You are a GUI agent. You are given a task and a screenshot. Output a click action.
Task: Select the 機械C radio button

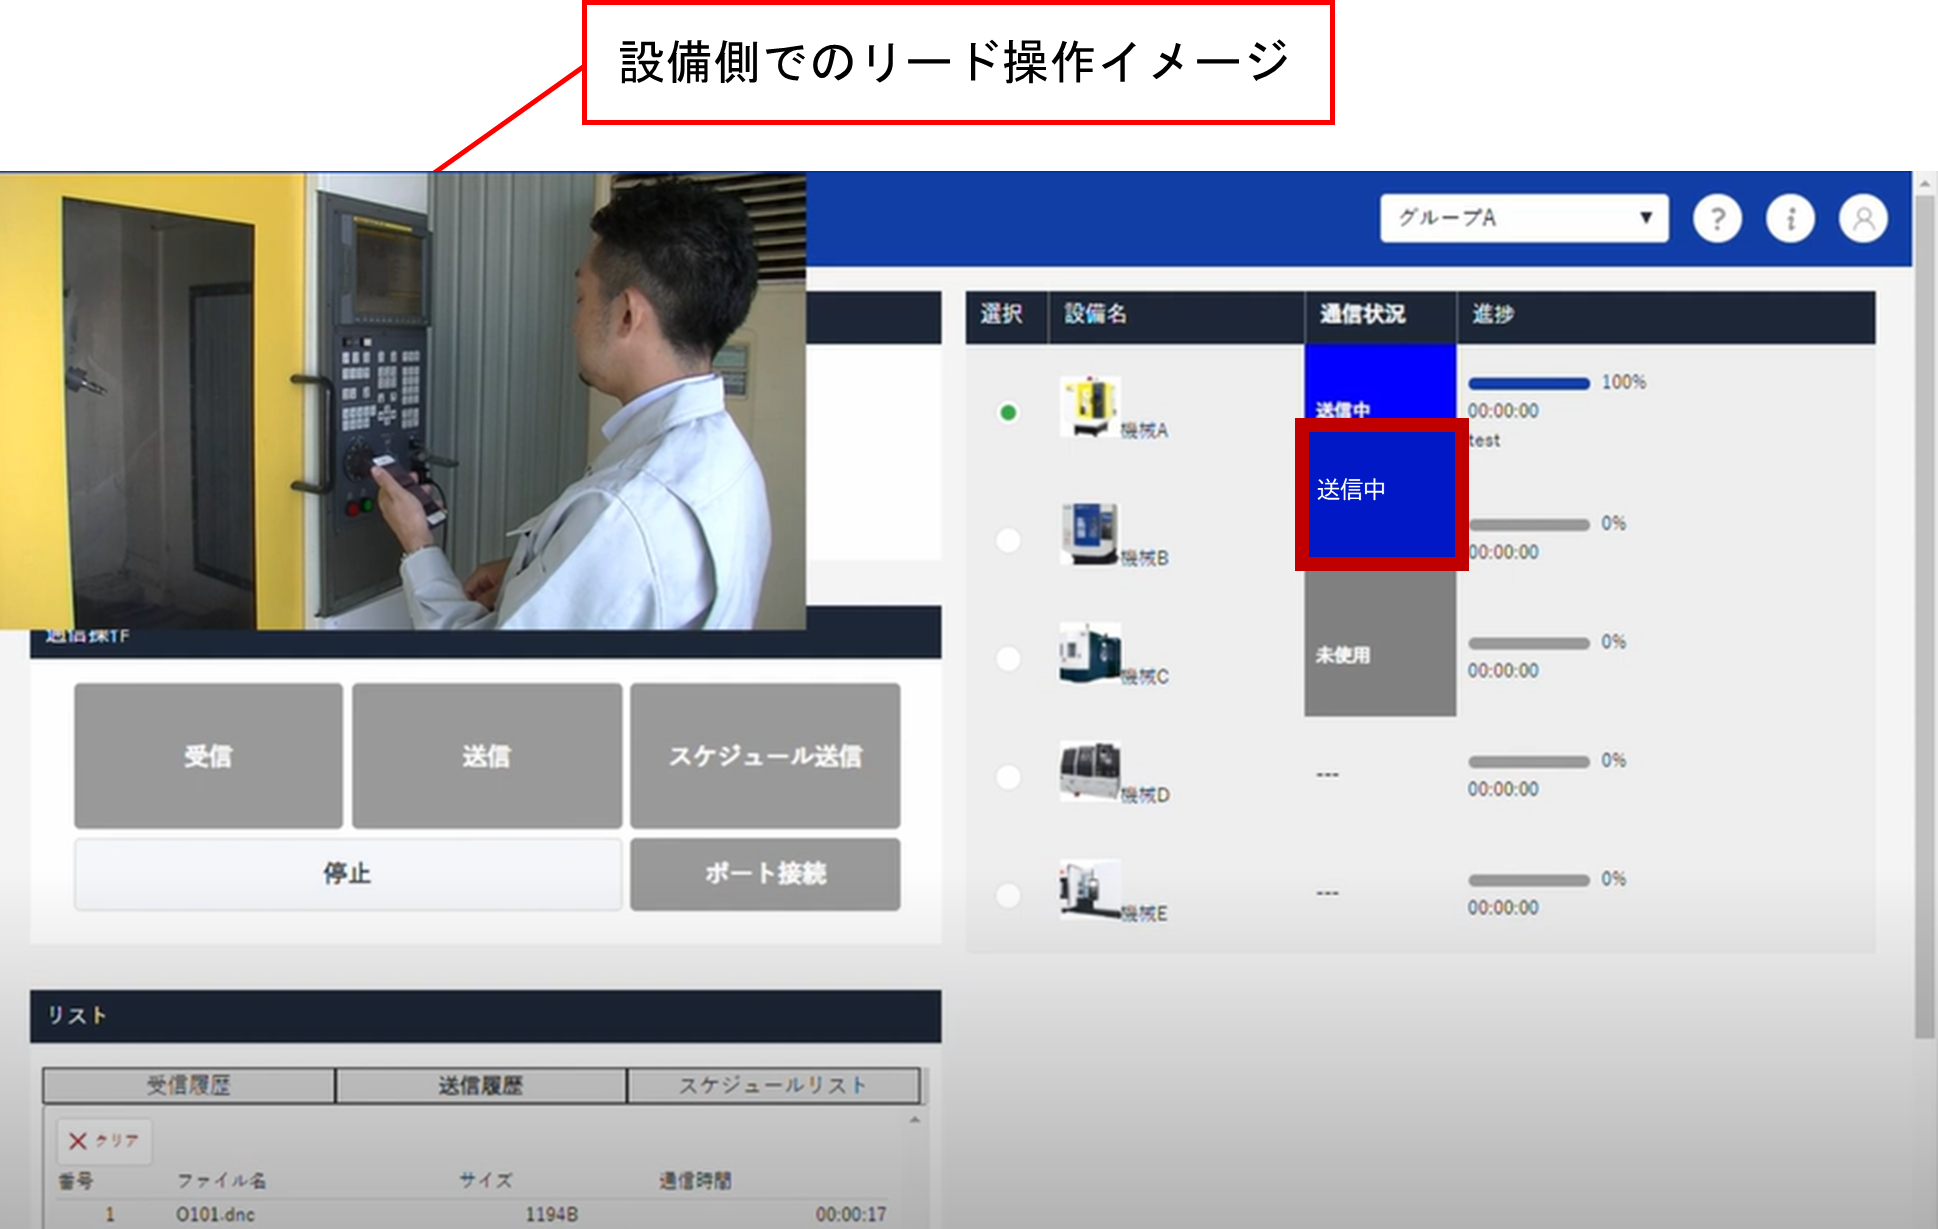pos(1008,658)
